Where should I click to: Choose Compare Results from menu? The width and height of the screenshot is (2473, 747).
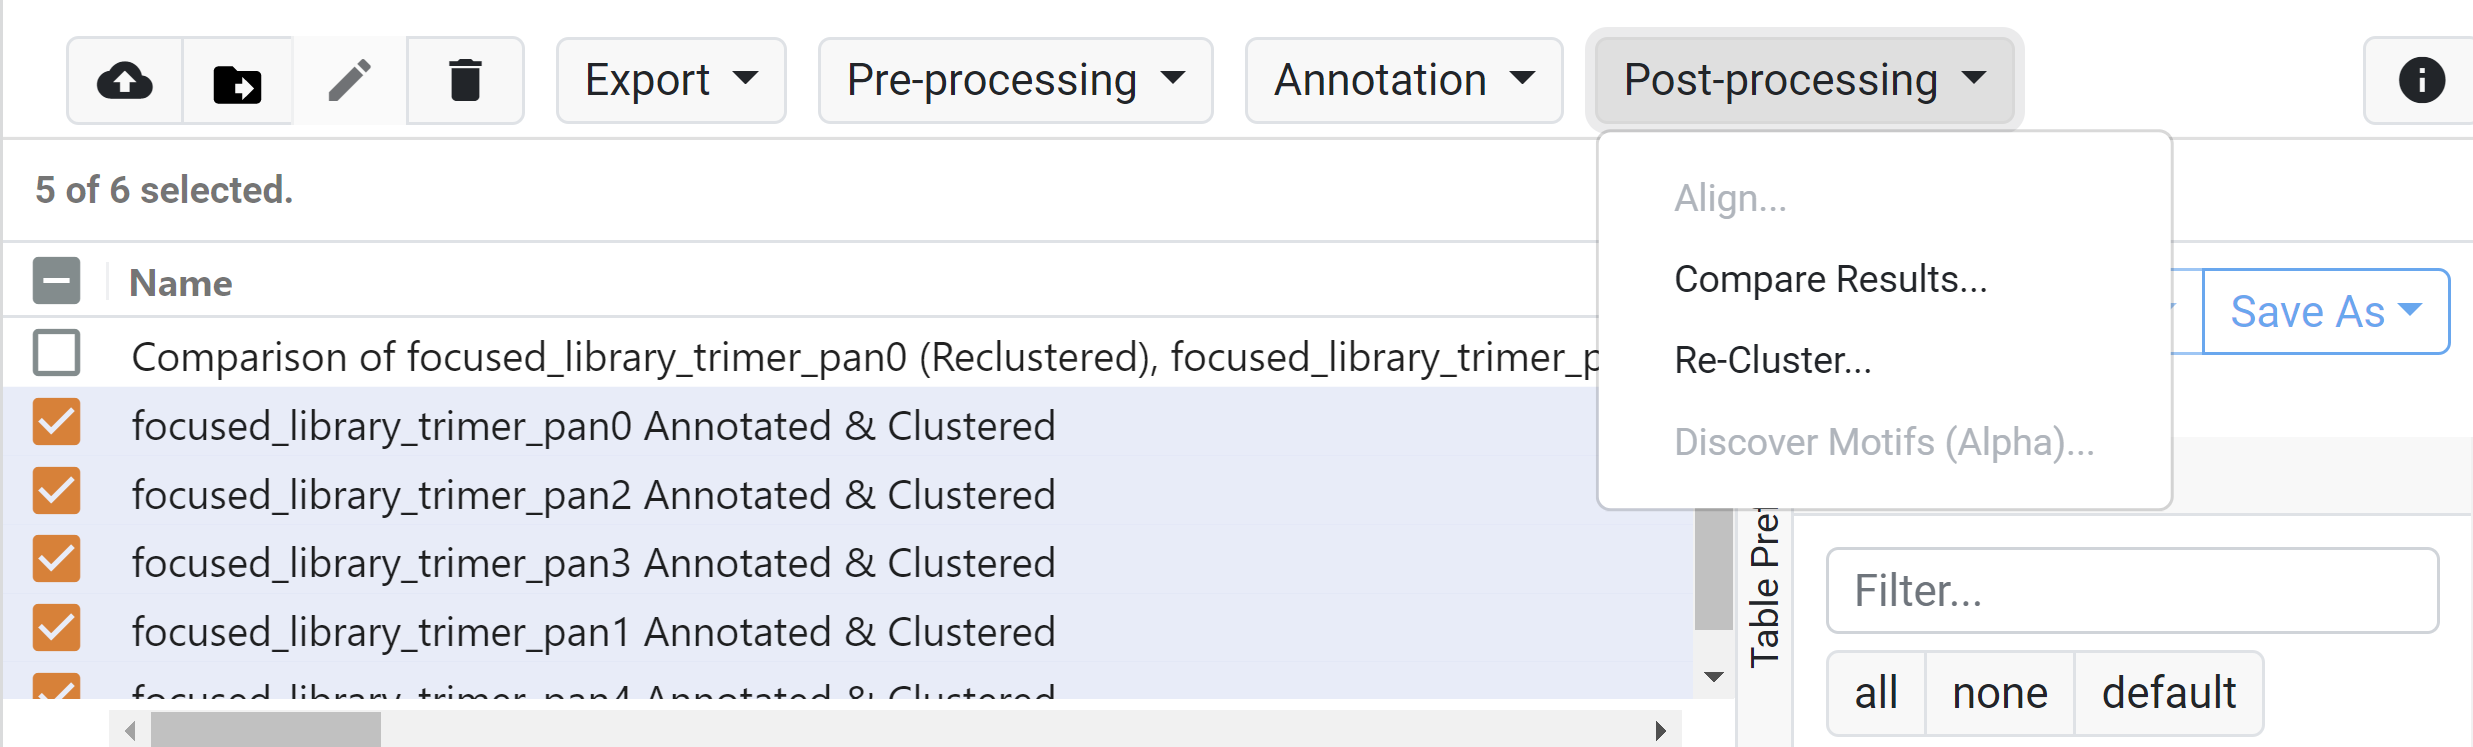point(1830,280)
